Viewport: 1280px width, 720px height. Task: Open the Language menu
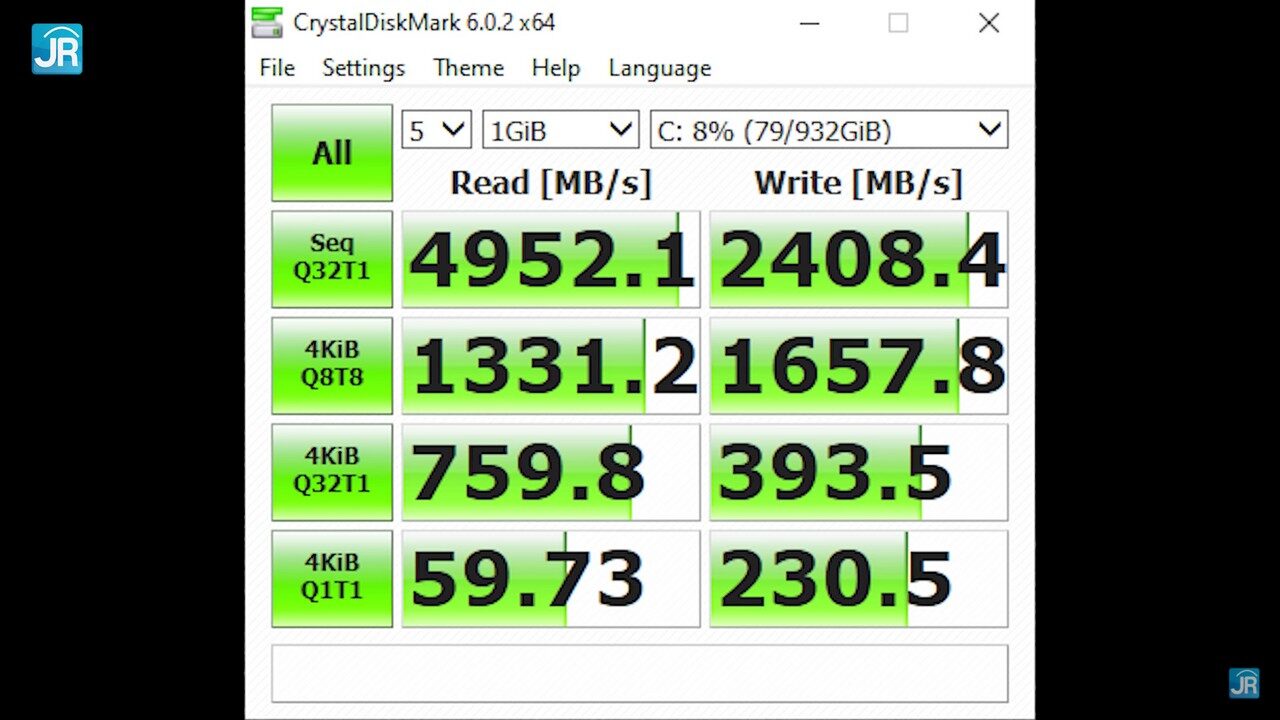pos(659,68)
